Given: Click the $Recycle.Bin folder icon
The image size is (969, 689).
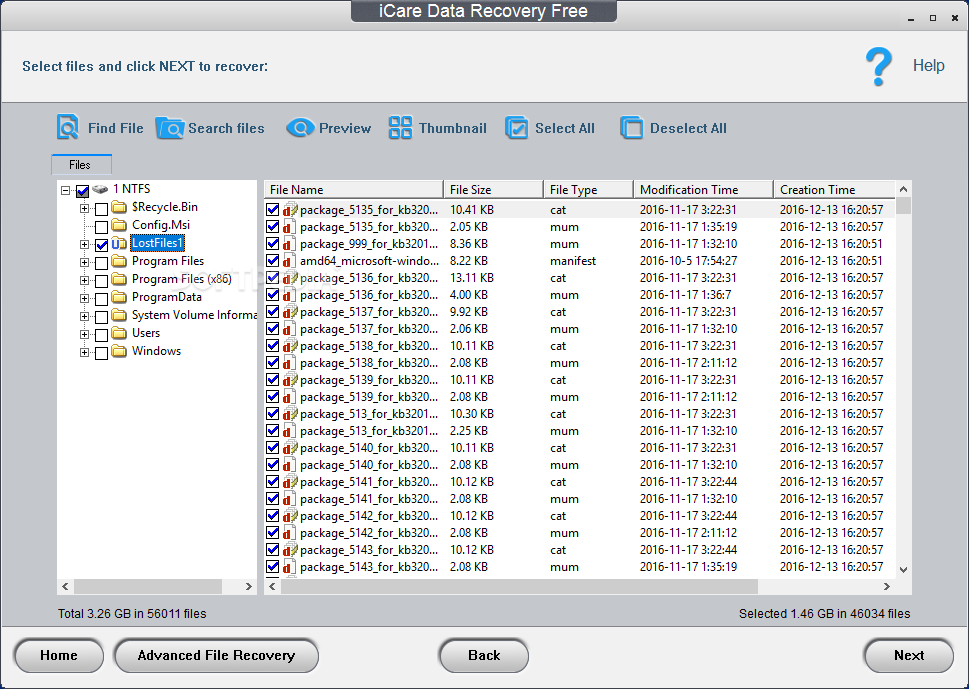Looking at the screenshot, I should (119, 207).
